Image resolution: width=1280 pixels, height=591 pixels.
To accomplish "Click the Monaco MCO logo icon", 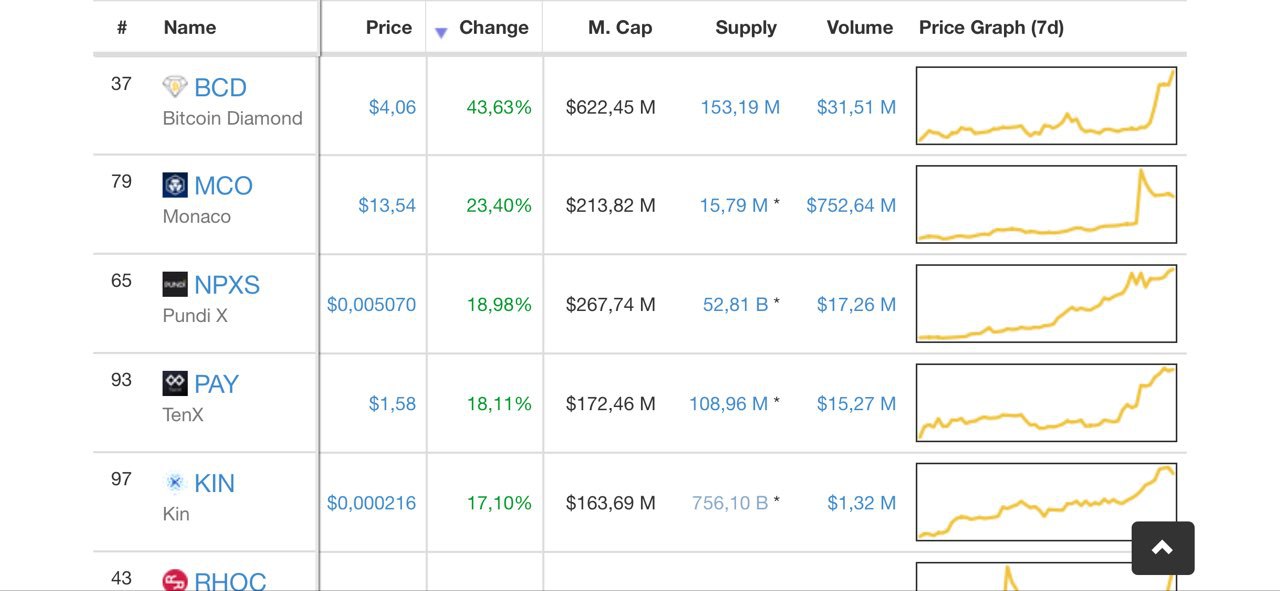I will pyautogui.click(x=175, y=185).
